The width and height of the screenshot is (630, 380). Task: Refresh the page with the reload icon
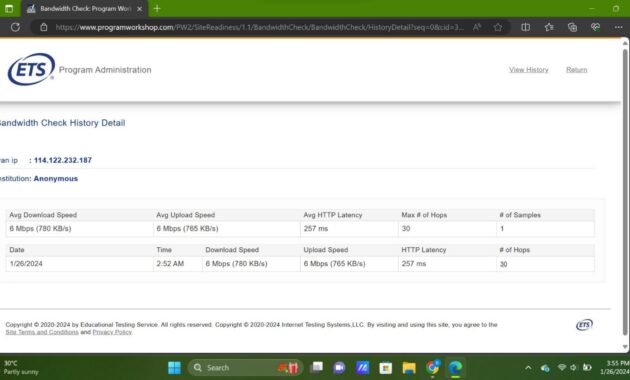[x=15, y=27]
